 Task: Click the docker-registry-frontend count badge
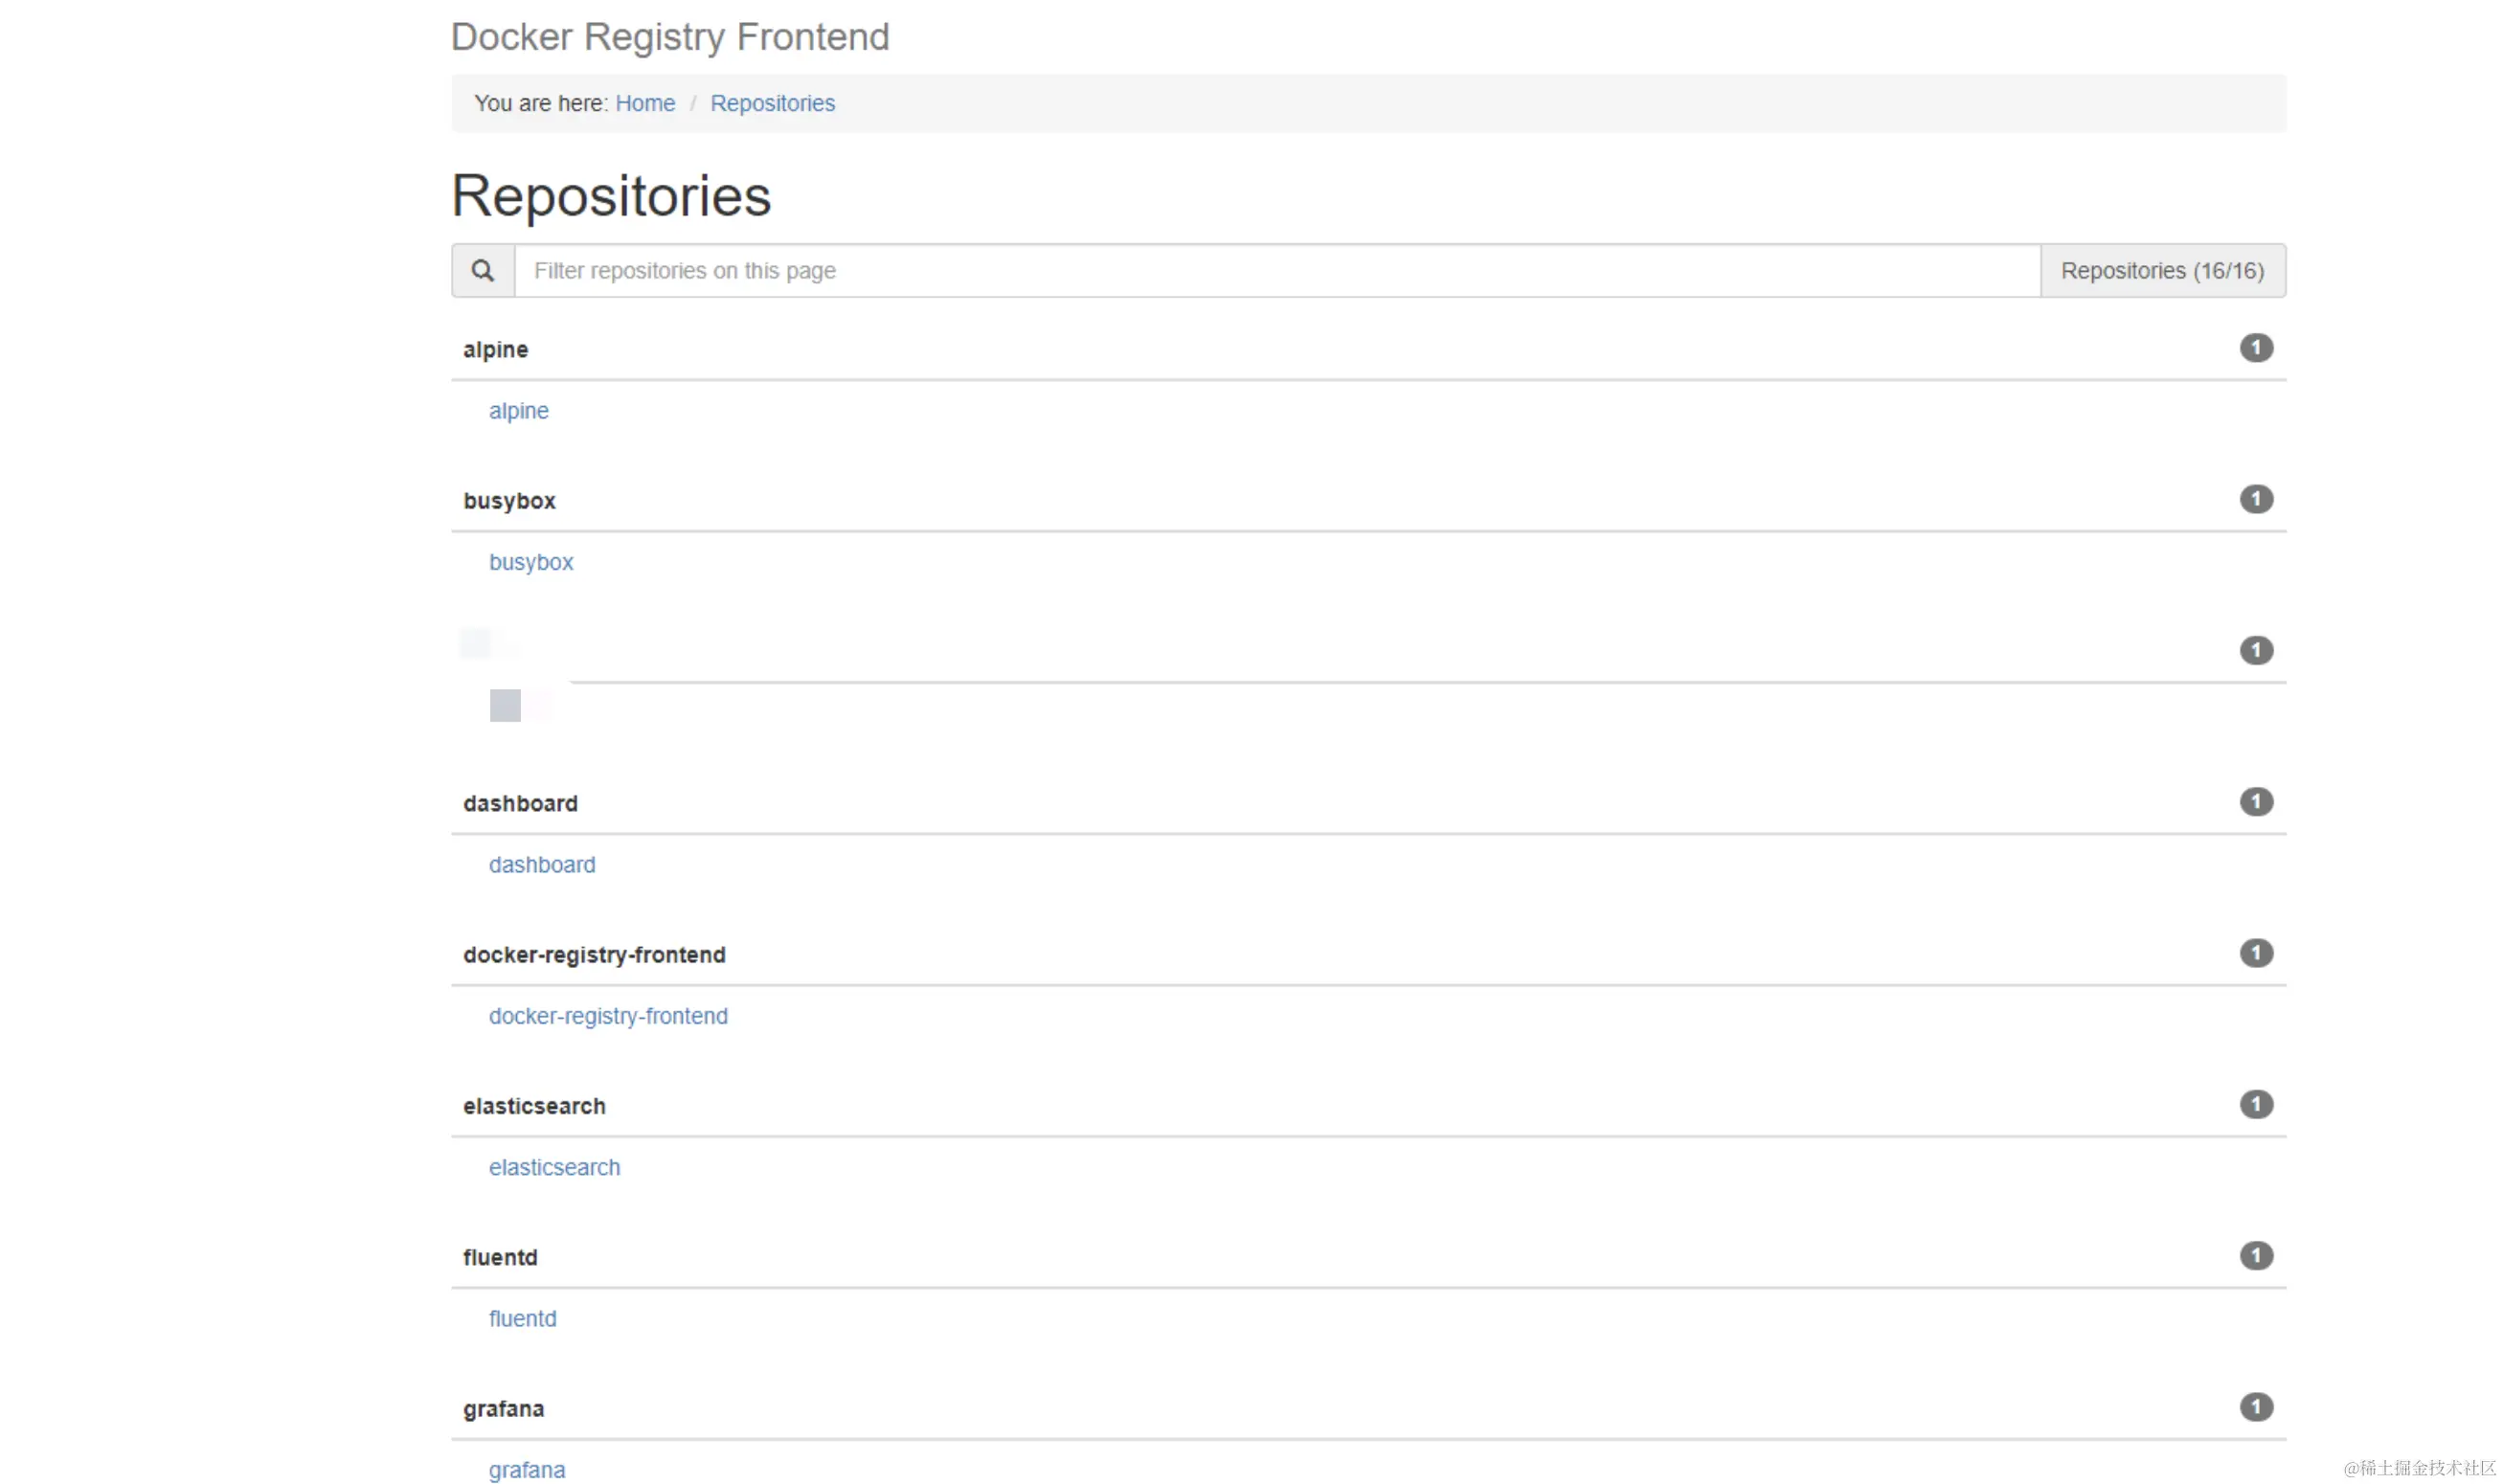click(2255, 953)
